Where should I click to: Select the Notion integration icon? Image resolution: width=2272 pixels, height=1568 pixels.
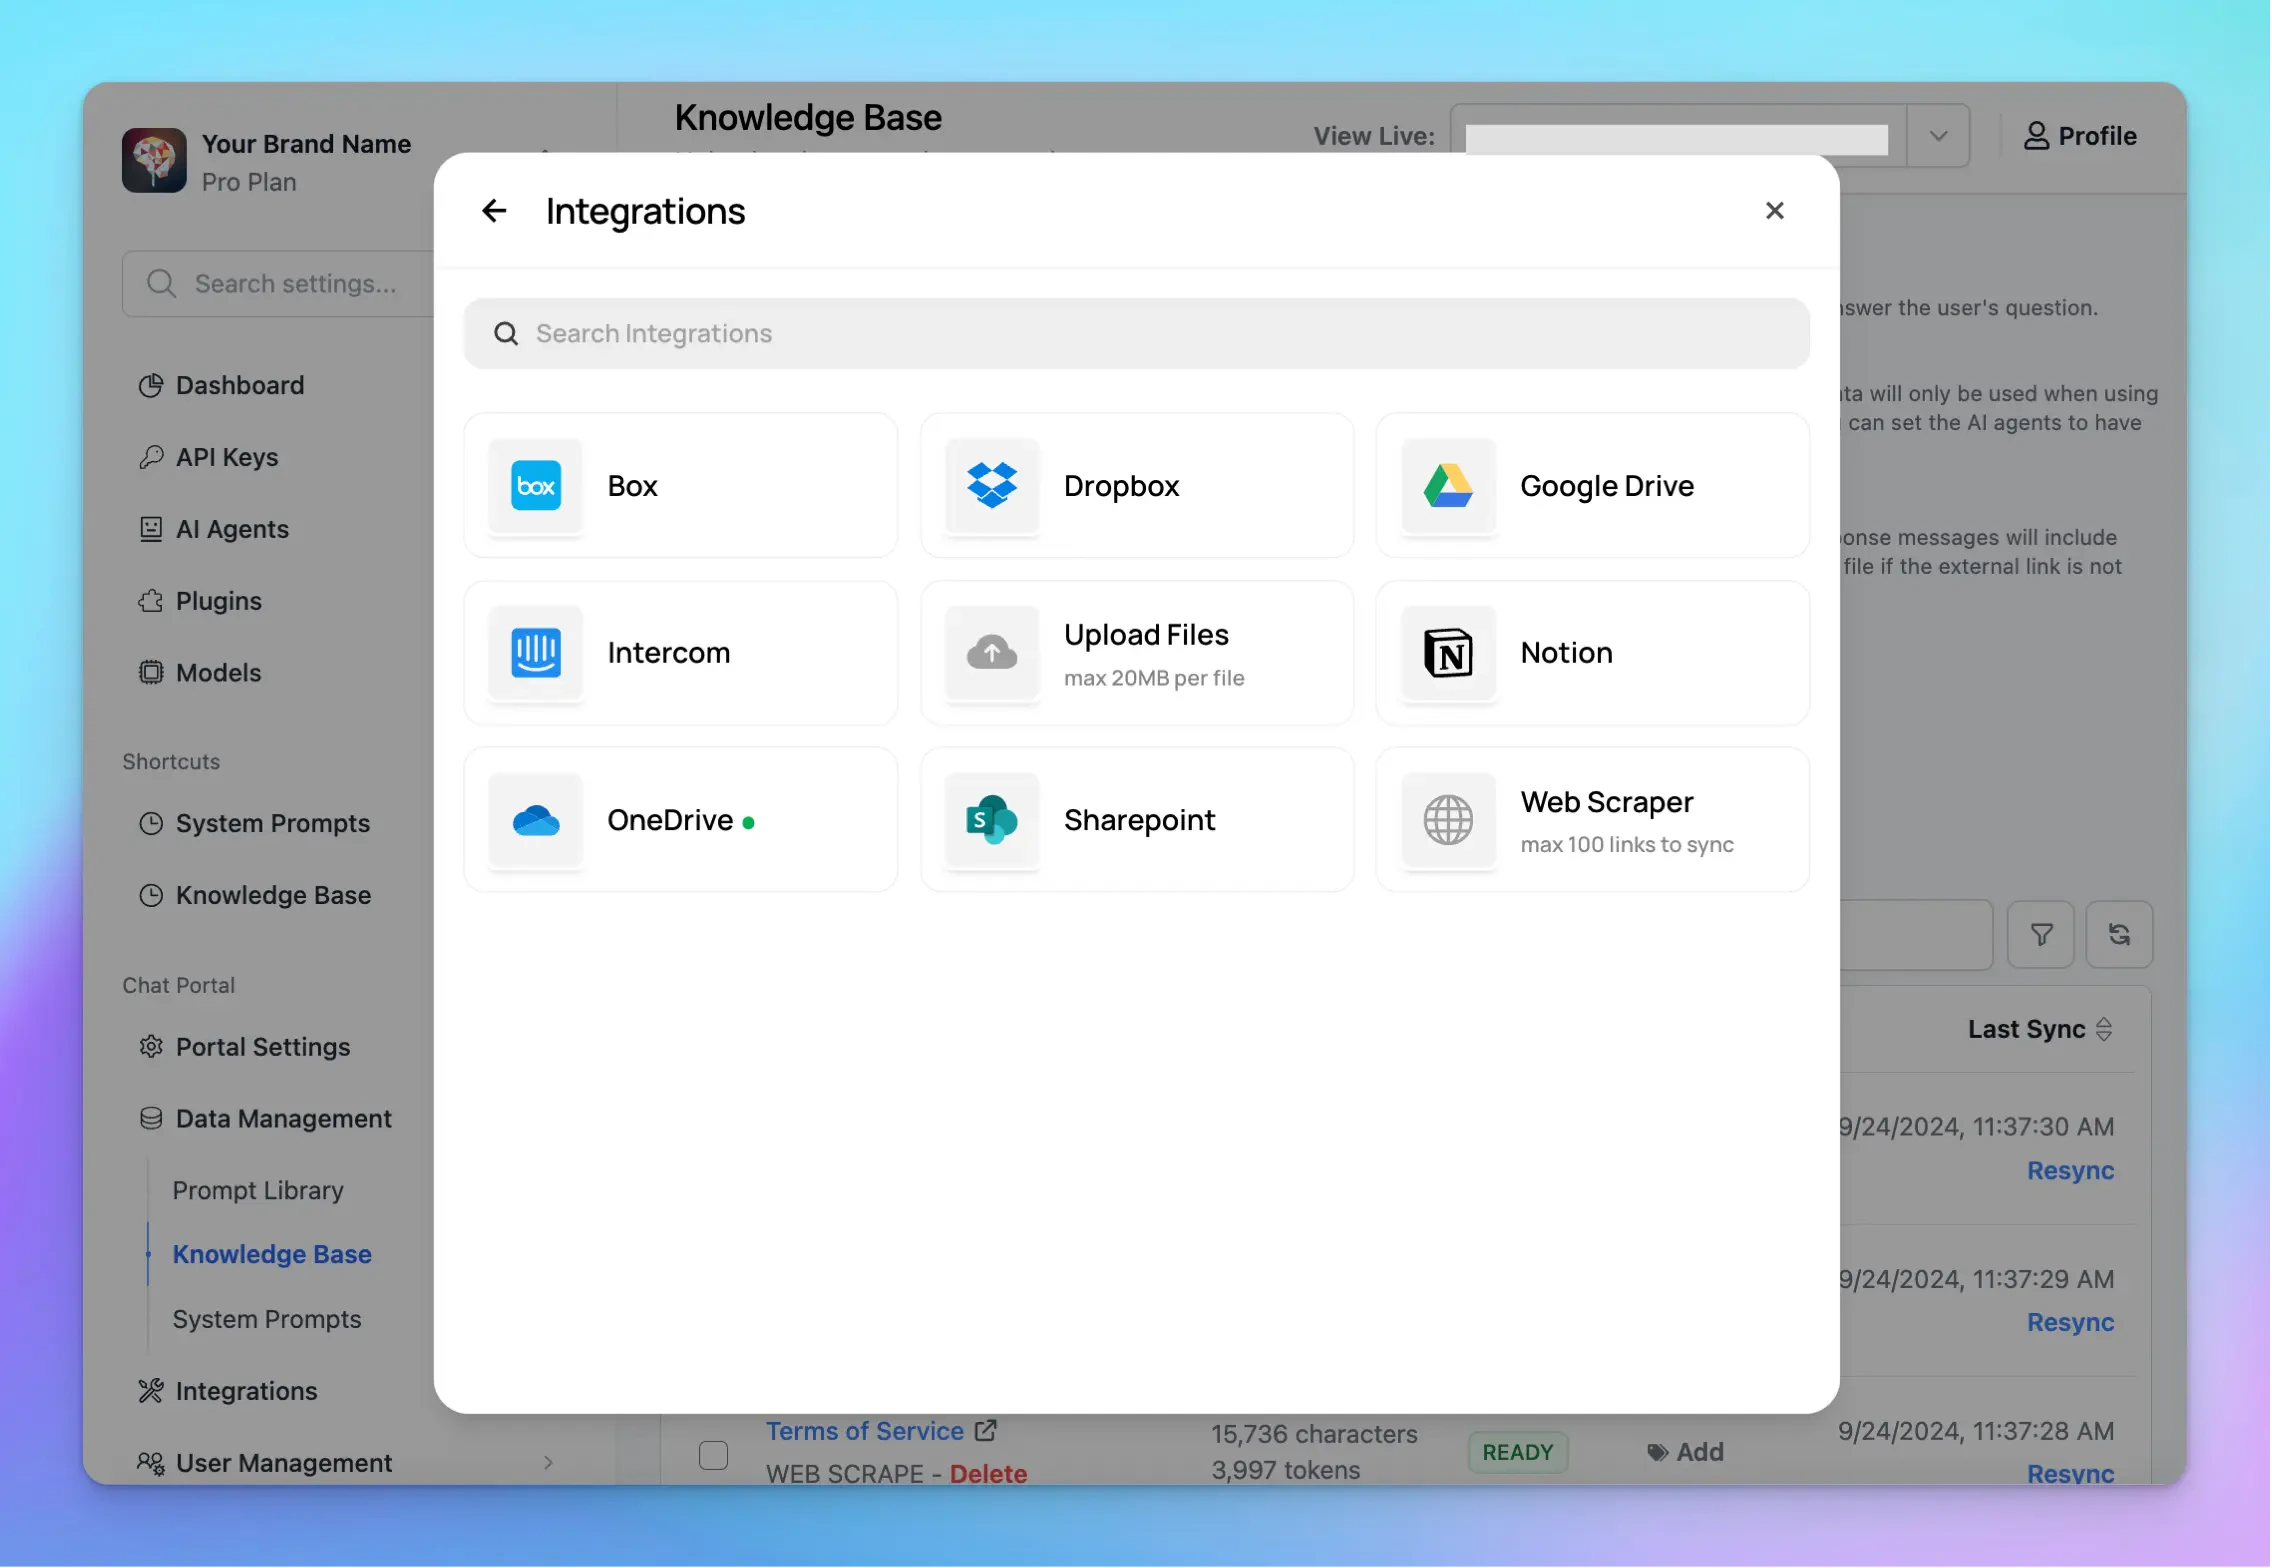click(1448, 653)
